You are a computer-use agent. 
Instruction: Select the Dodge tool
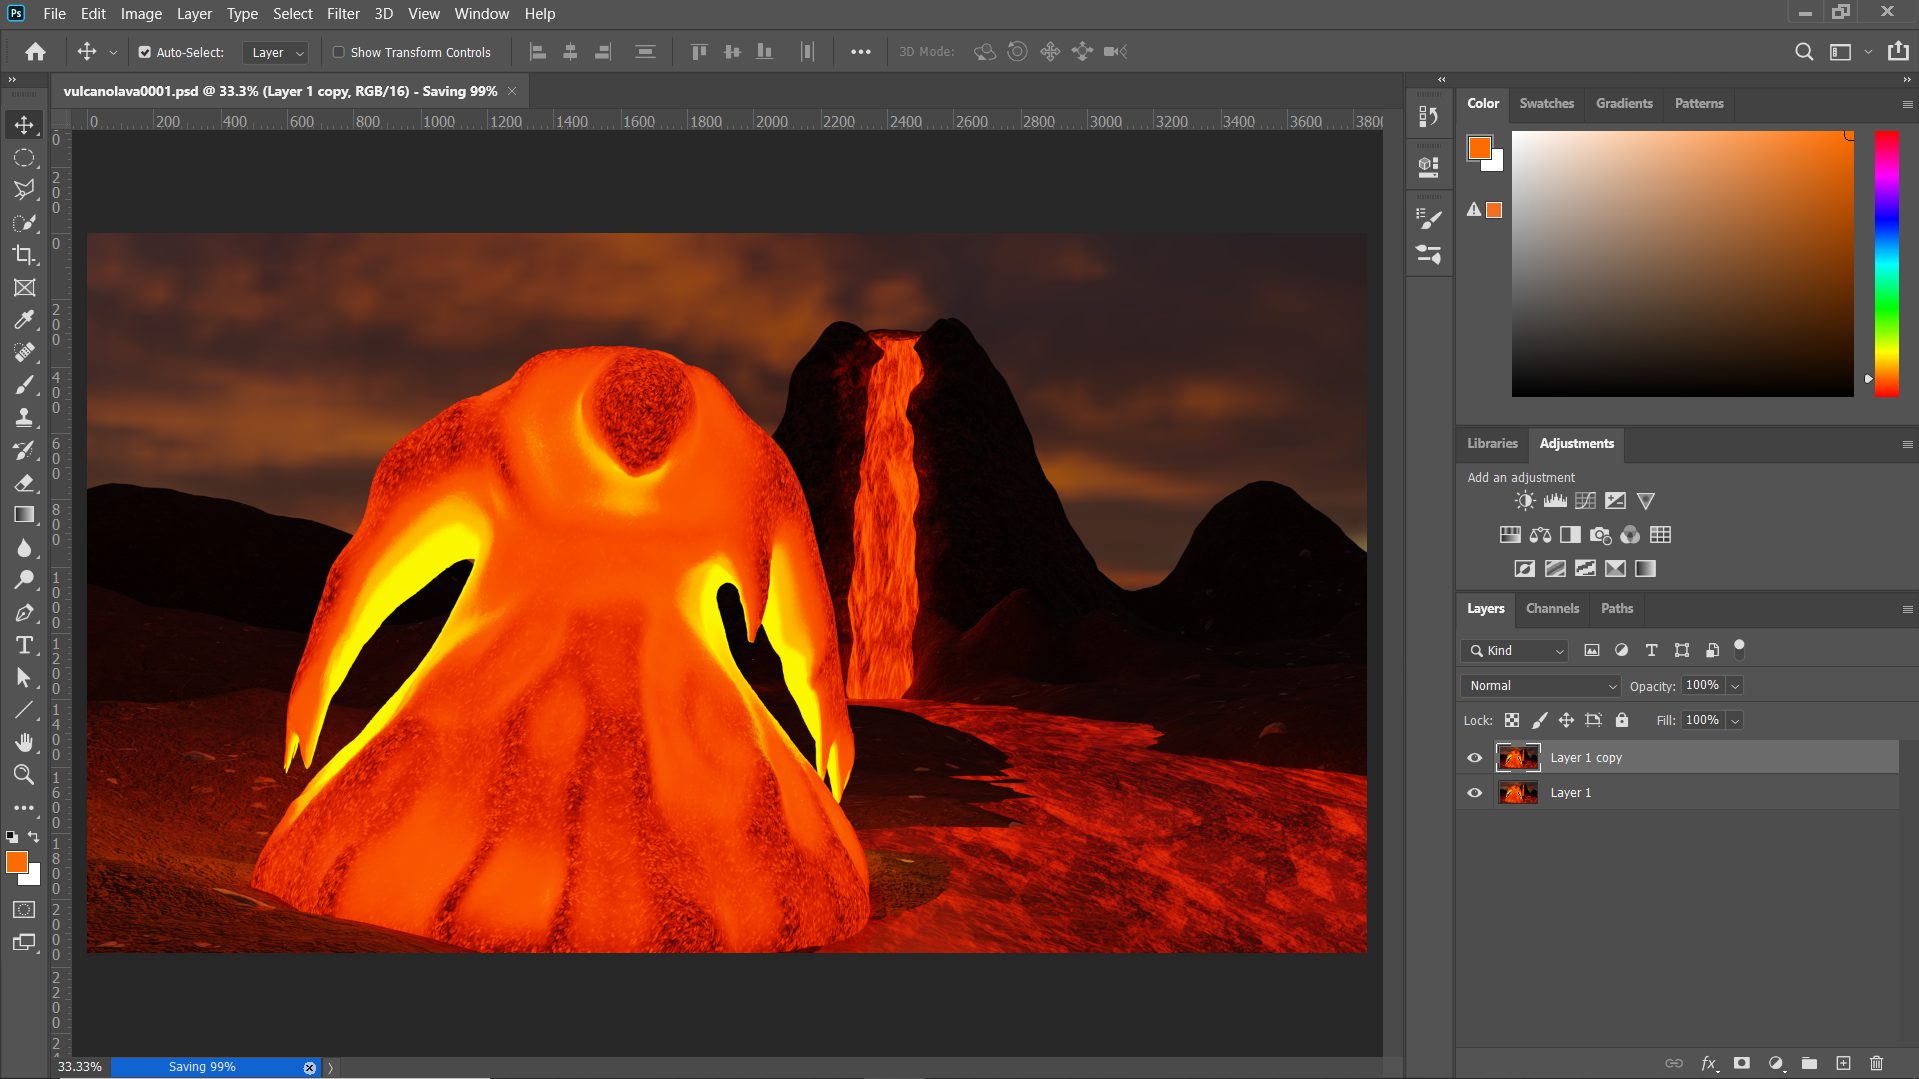24,580
